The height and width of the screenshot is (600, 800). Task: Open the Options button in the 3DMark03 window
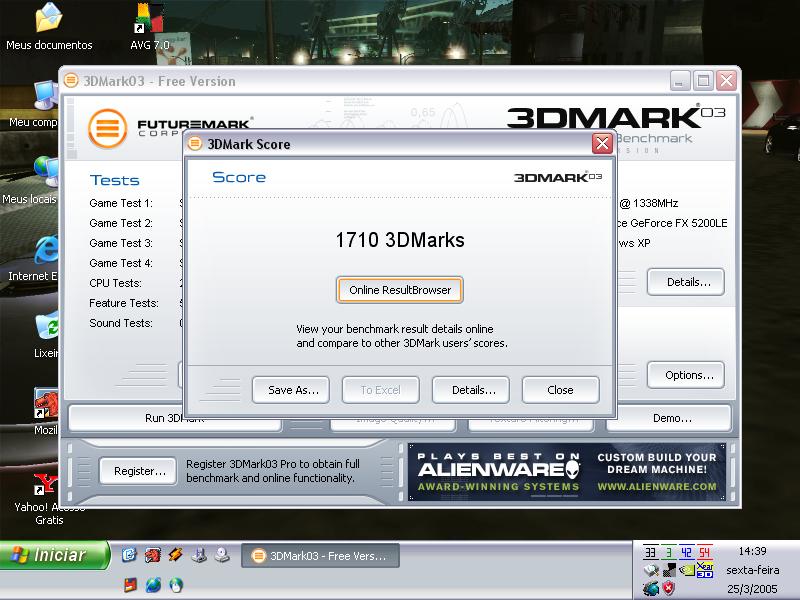[686, 375]
